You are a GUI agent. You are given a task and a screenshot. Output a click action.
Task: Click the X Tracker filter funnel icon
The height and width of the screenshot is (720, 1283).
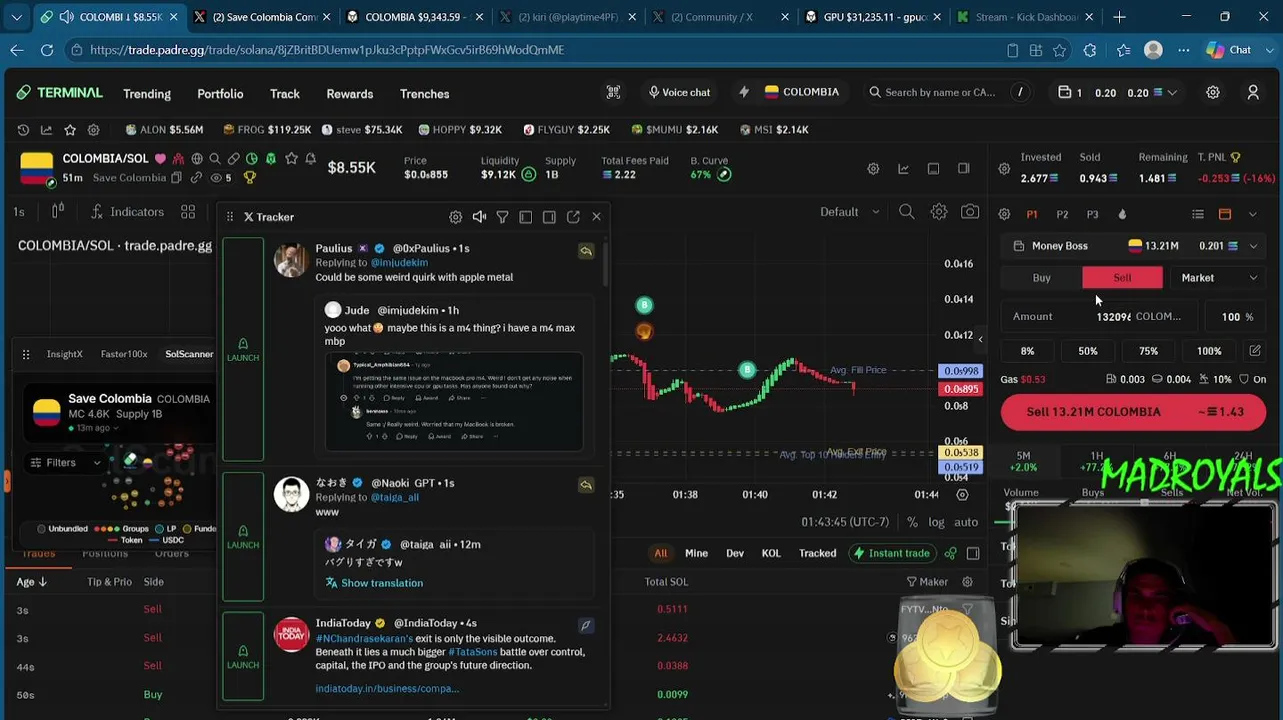(x=502, y=217)
